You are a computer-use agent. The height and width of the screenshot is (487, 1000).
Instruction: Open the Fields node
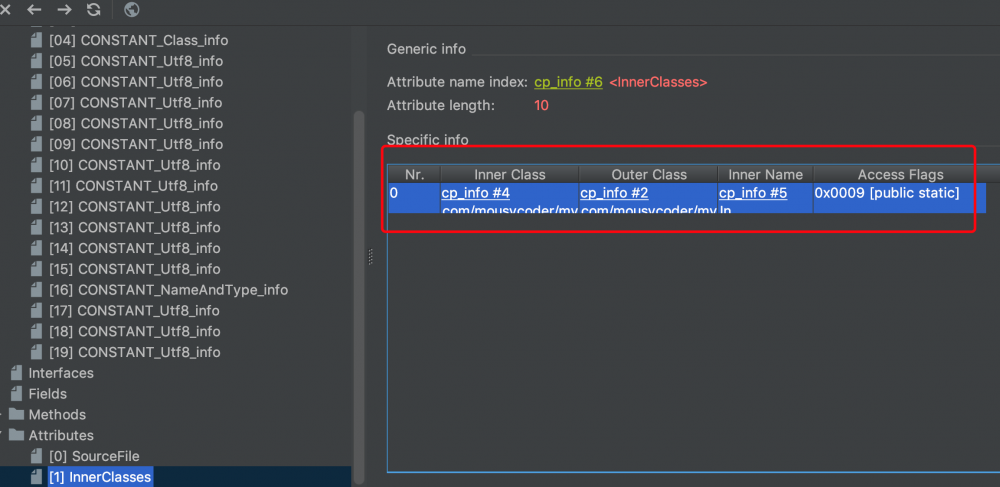(x=47, y=394)
